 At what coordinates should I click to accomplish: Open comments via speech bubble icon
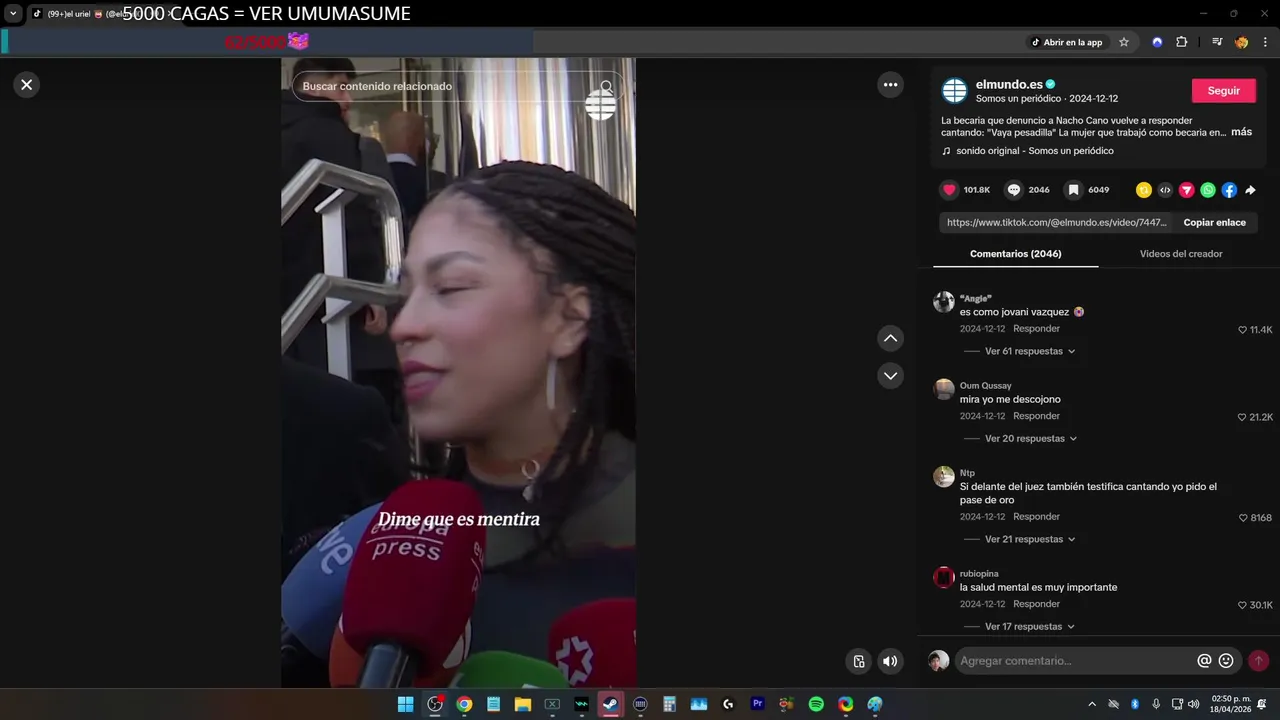pos(1014,190)
